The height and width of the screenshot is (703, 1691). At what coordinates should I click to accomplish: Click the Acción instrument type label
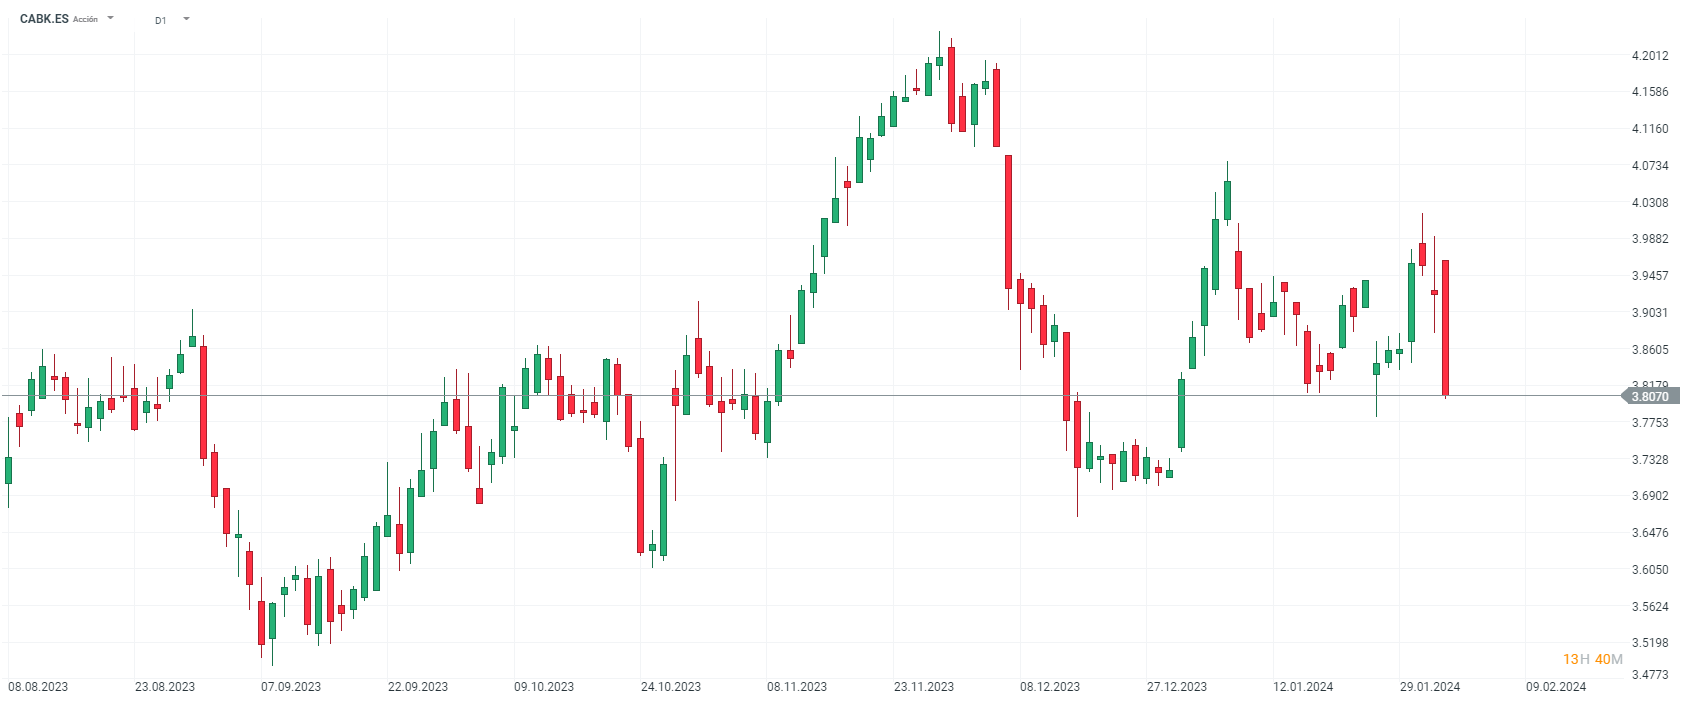click(86, 20)
